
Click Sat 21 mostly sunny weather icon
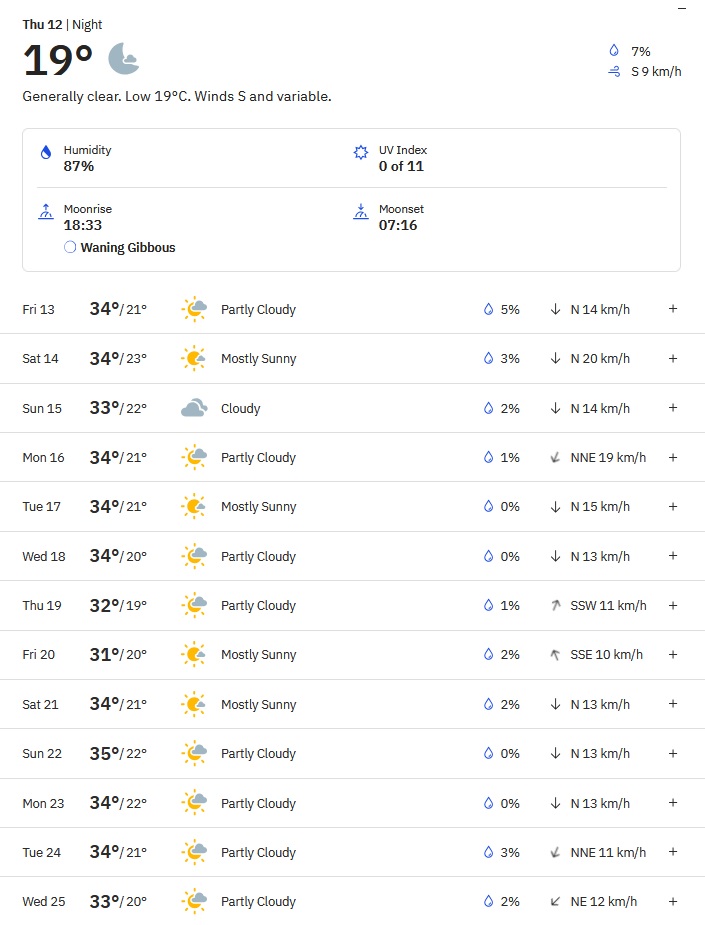(x=194, y=704)
